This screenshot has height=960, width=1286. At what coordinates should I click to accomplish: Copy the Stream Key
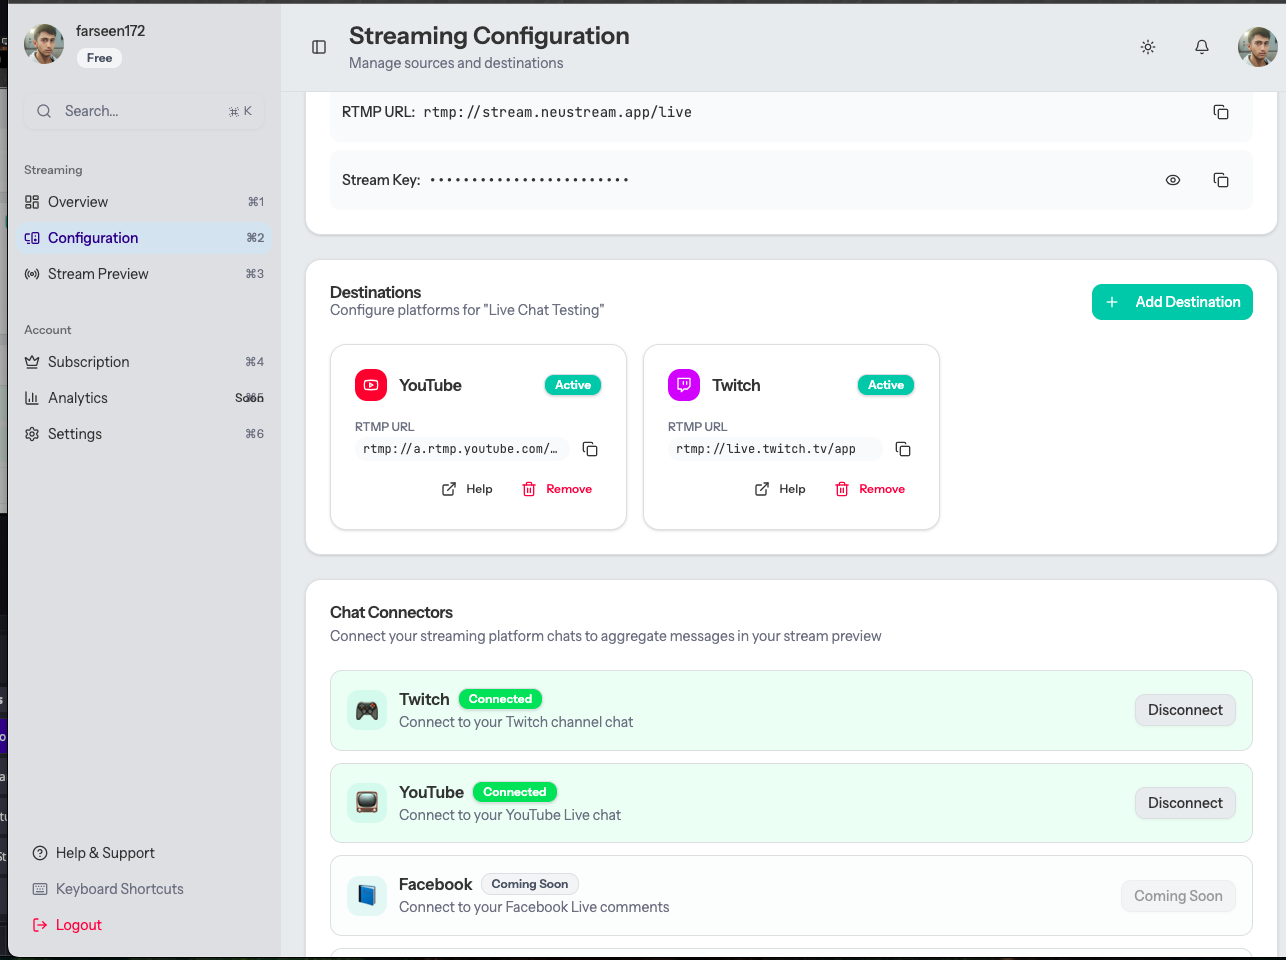[x=1221, y=180]
